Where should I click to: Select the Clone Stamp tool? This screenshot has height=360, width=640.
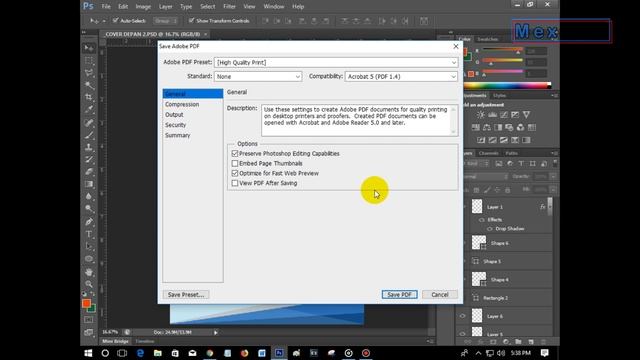89,147
